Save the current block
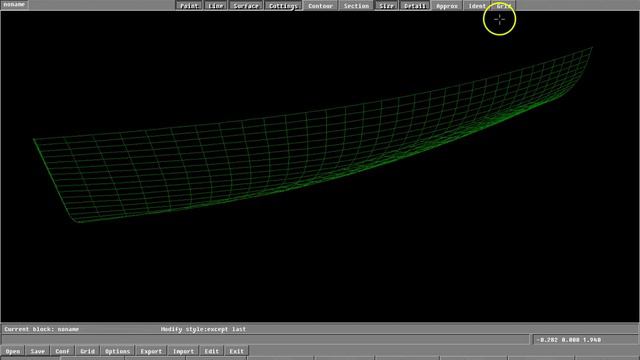 coord(38,351)
